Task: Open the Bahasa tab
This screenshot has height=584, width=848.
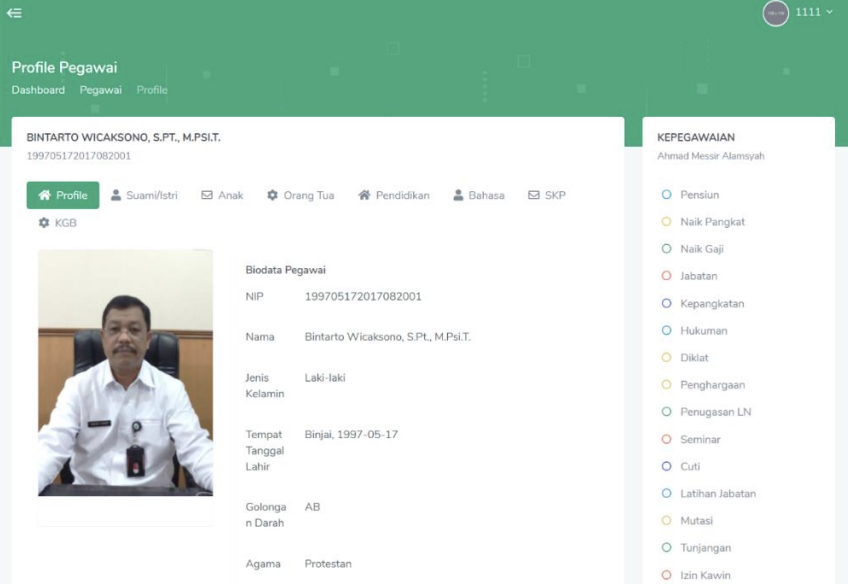Action: (x=479, y=195)
